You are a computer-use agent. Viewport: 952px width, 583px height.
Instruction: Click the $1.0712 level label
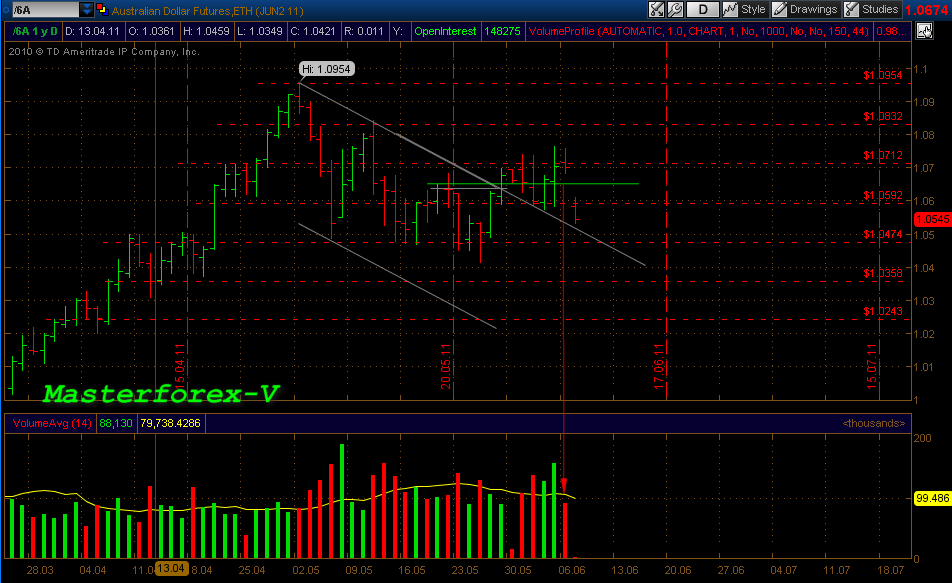coord(883,155)
